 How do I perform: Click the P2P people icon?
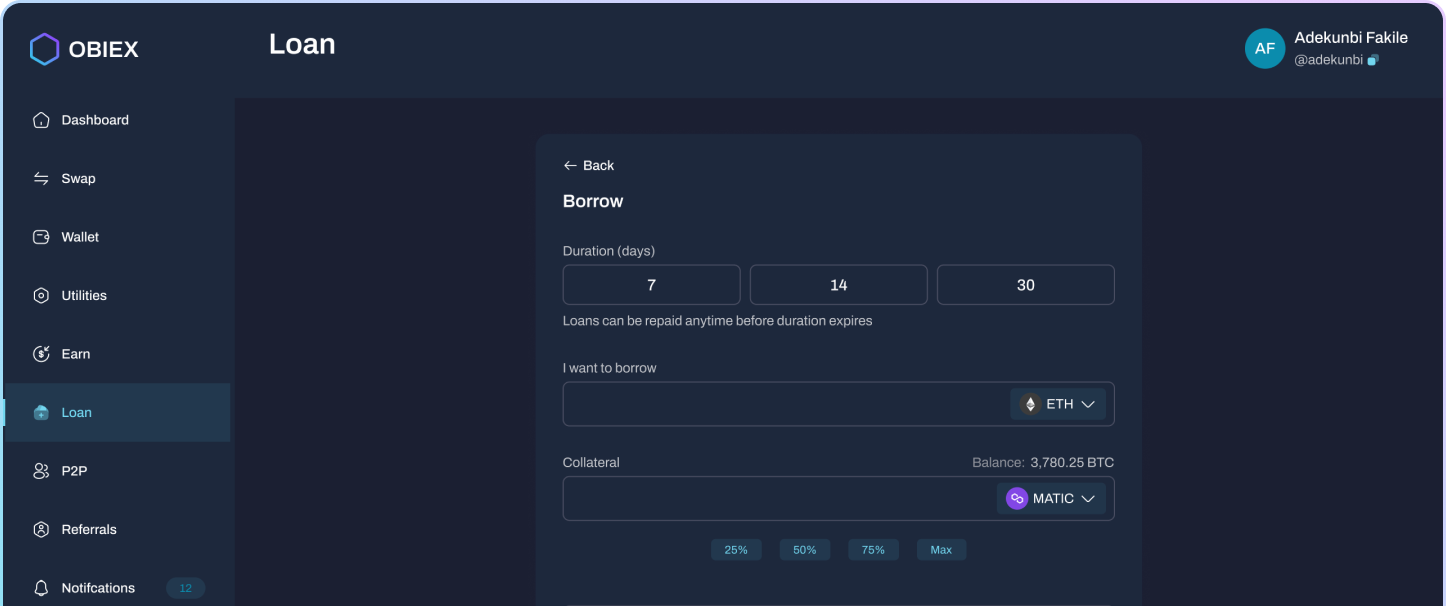click(x=41, y=471)
